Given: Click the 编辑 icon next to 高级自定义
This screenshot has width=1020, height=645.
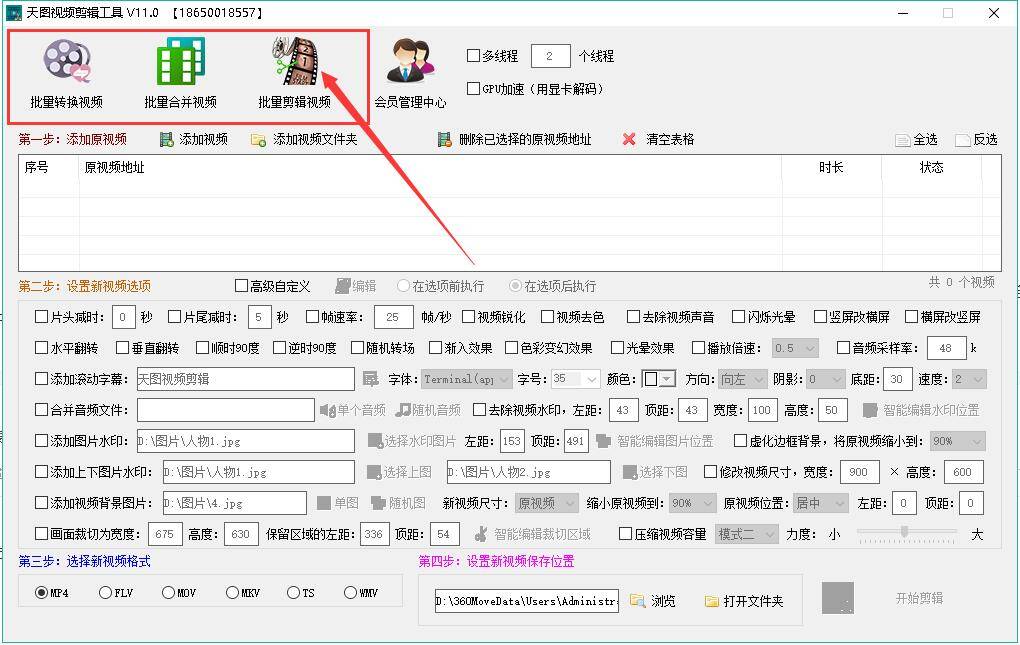Looking at the screenshot, I should (343, 286).
